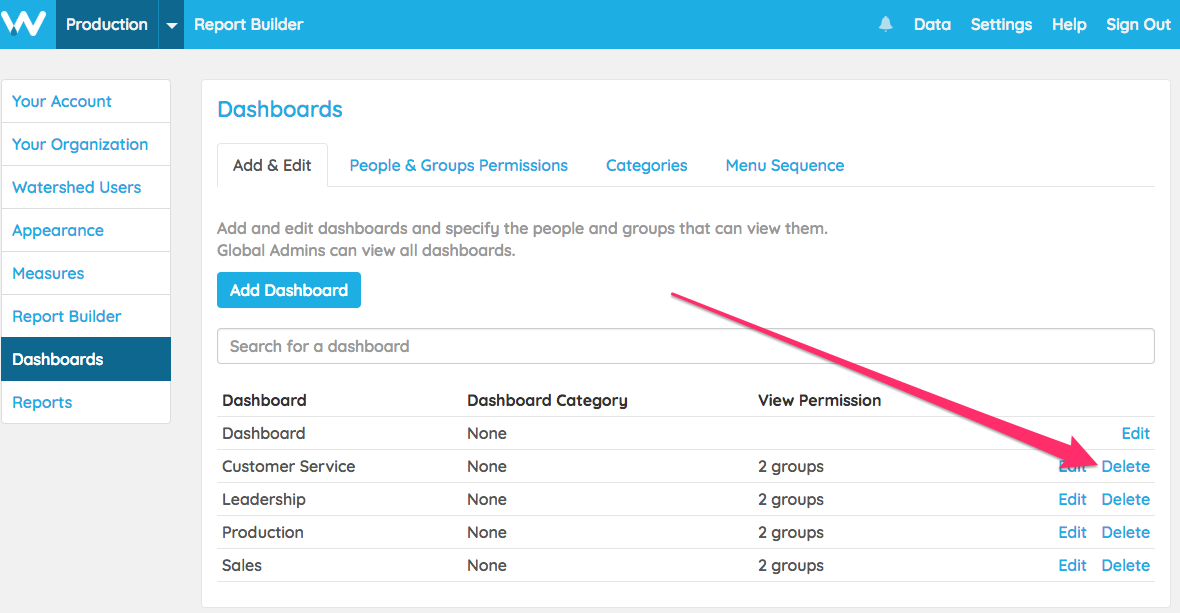This screenshot has width=1180, height=613.
Task: Click None in the Sales row
Action: (x=487, y=566)
